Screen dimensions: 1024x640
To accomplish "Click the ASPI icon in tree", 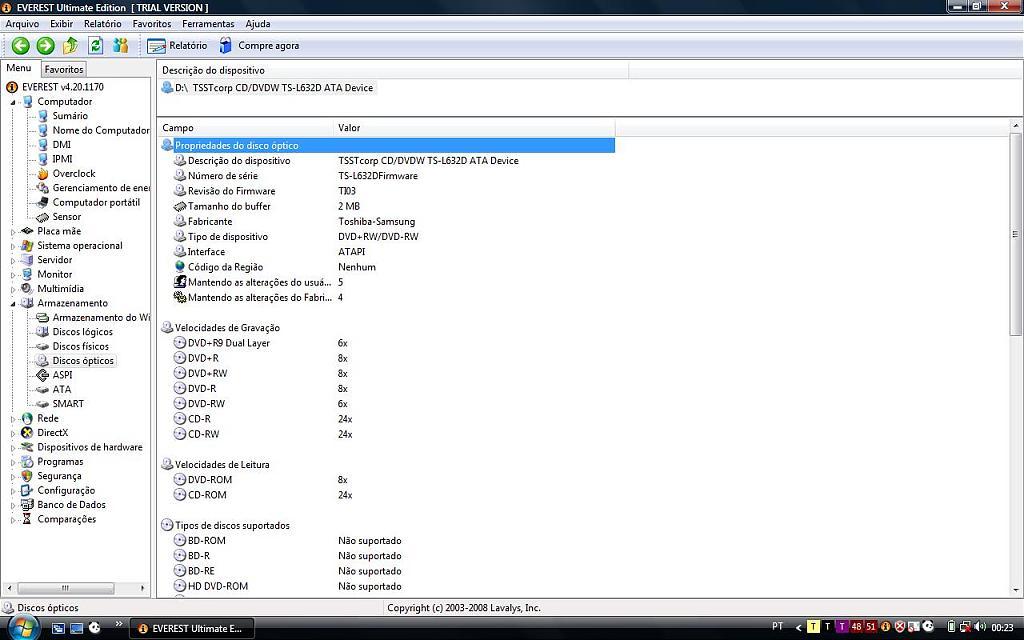I will pyautogui.click(x=42, y=375).
